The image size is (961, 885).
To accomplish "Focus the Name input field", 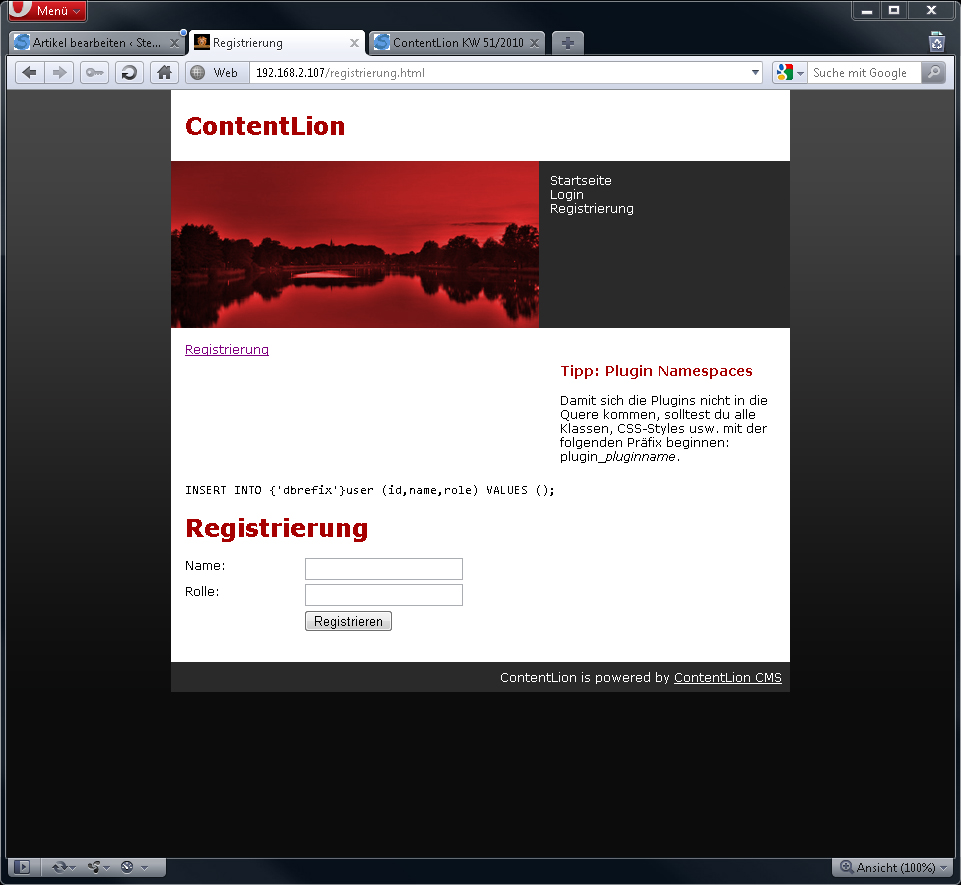I will click(384, 569).
